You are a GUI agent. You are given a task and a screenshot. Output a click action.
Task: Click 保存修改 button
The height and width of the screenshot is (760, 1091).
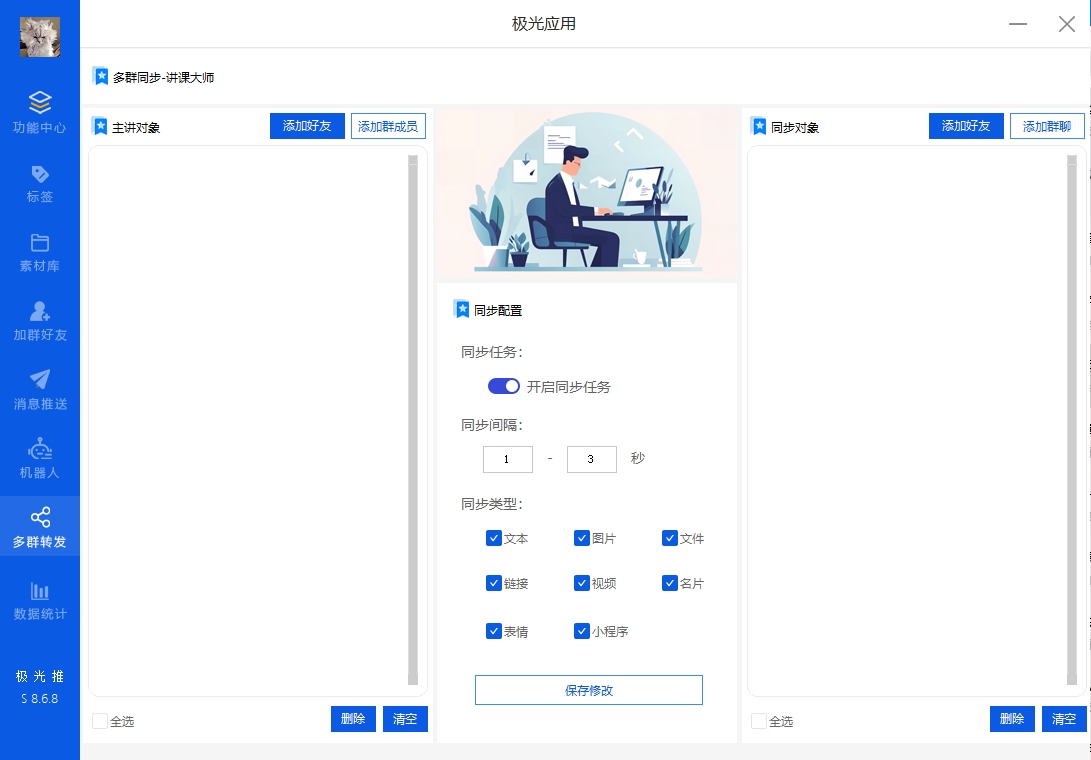(588, 690)
